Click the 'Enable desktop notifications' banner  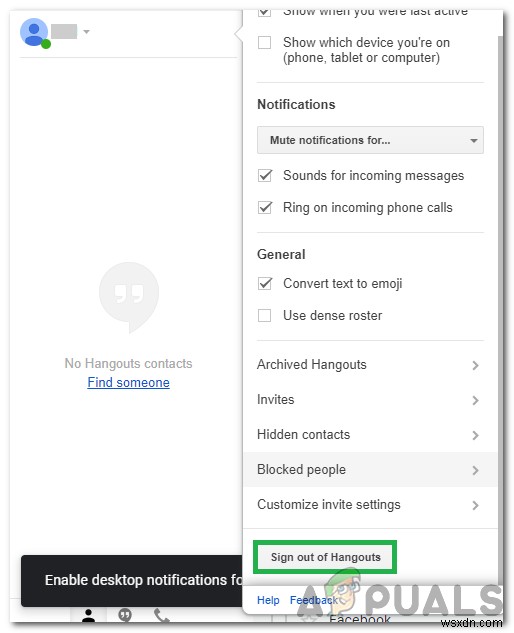132,581
